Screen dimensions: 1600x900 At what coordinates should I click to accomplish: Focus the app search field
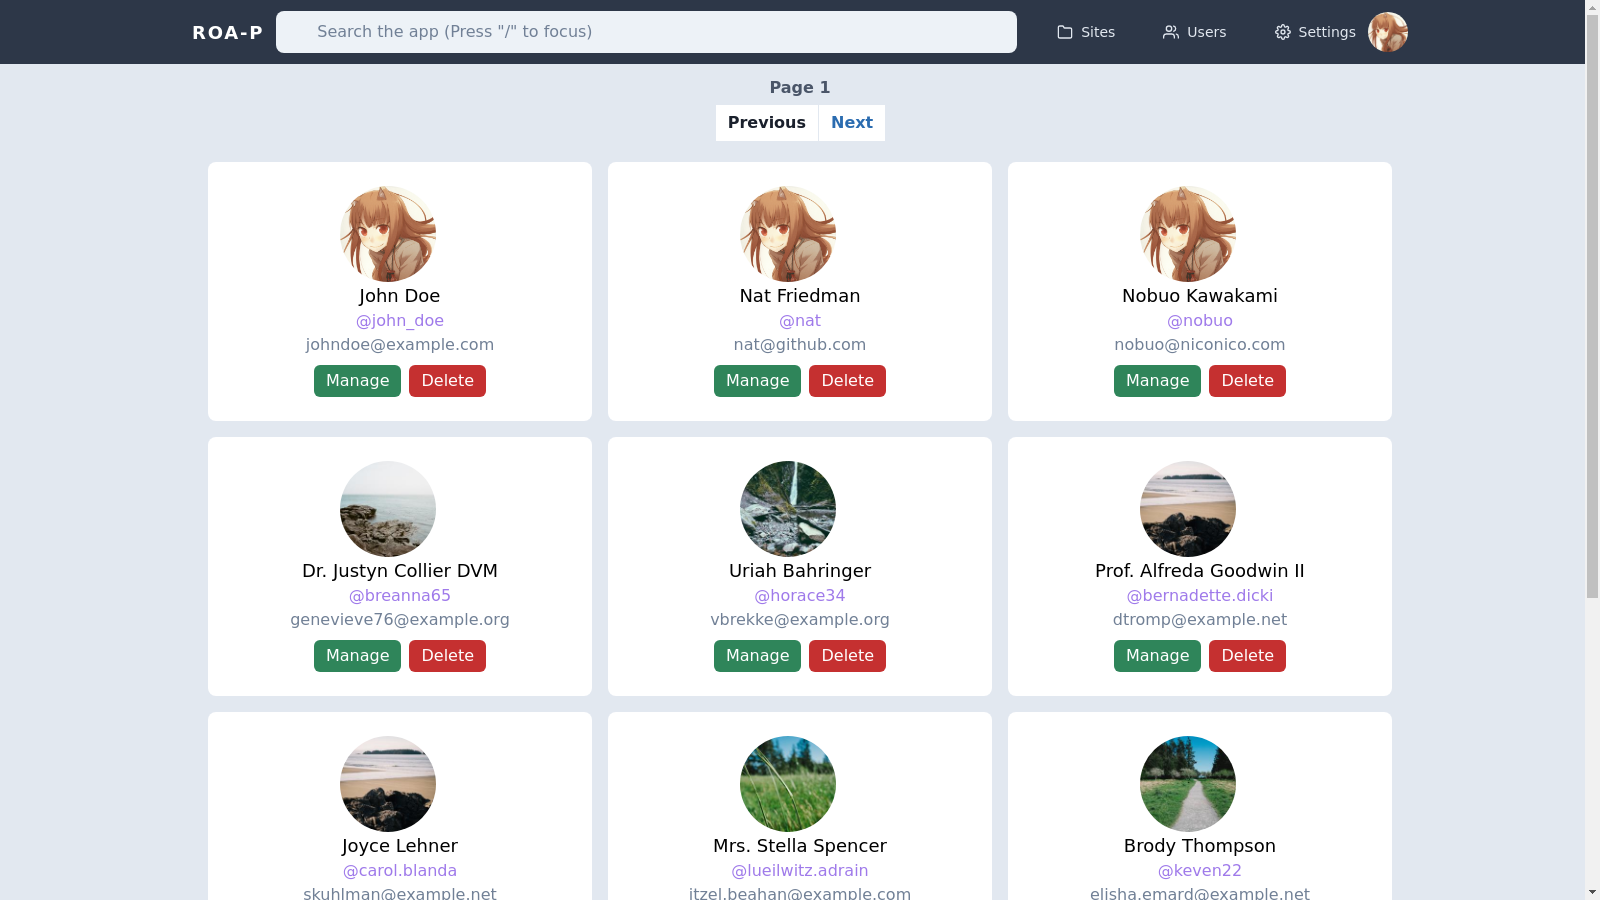pyautogui.click(x=646, y=31)
